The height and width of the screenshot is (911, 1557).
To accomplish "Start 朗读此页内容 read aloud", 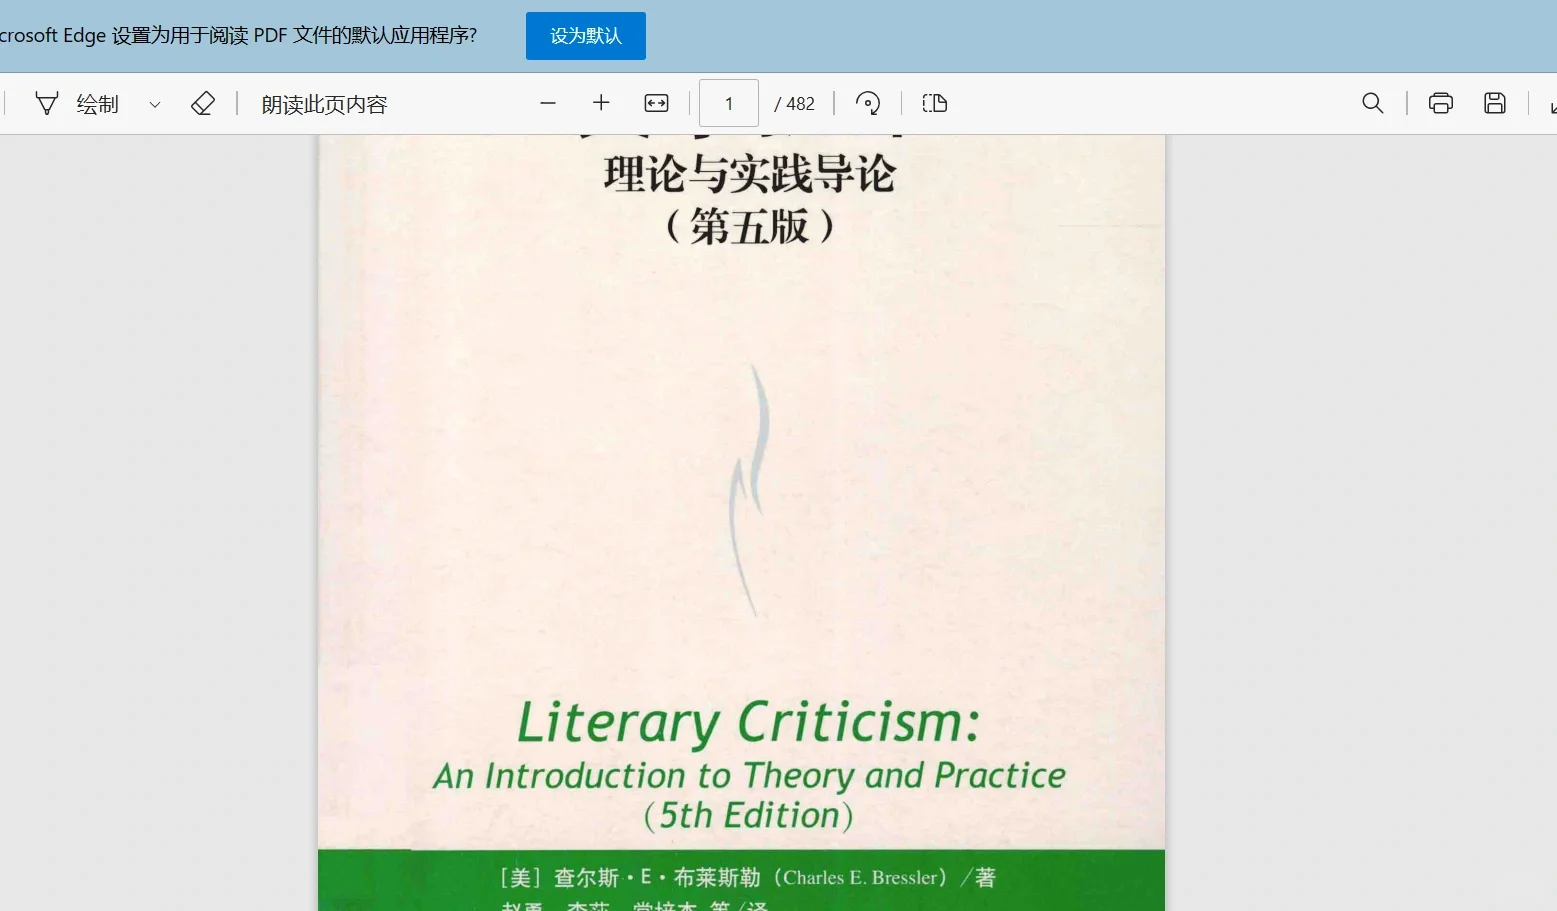I will [x=324, y=104].
